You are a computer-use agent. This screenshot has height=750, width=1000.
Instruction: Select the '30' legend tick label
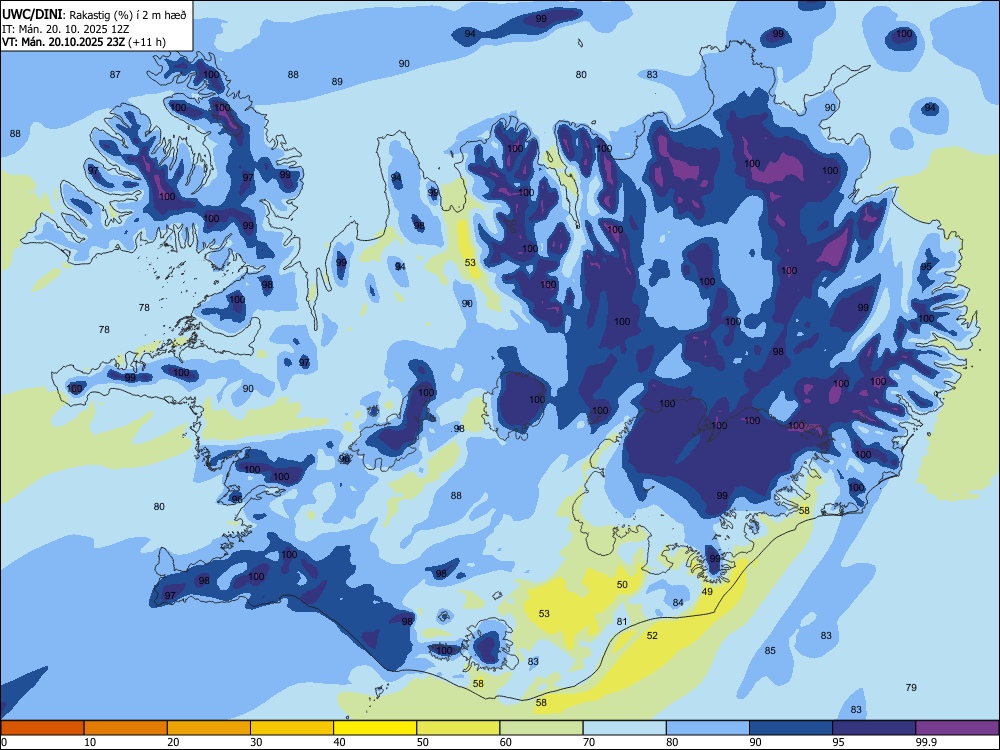256,742
